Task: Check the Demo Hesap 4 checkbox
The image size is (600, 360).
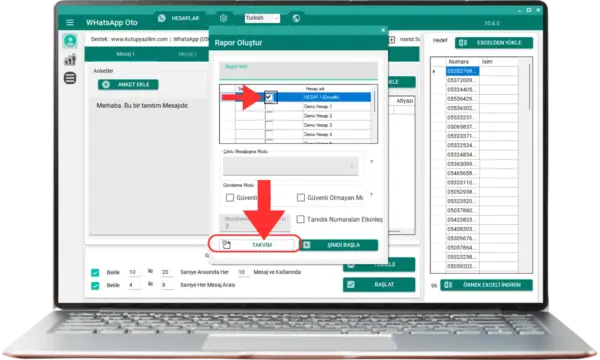Action: 269,134
